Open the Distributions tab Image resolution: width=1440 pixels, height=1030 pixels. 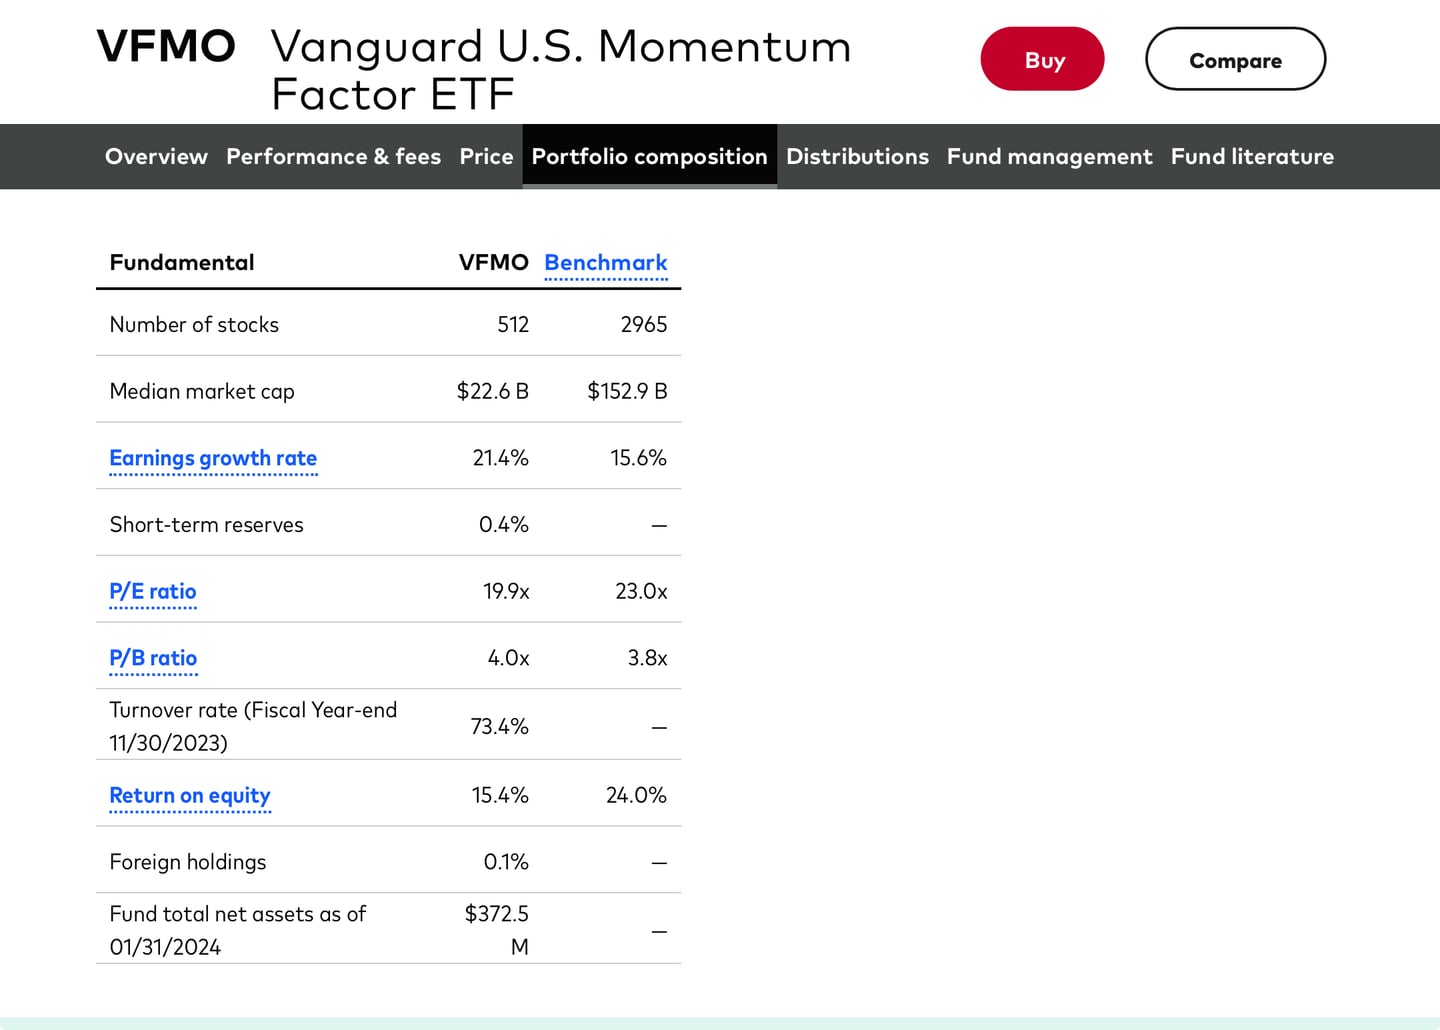[857, 156]
